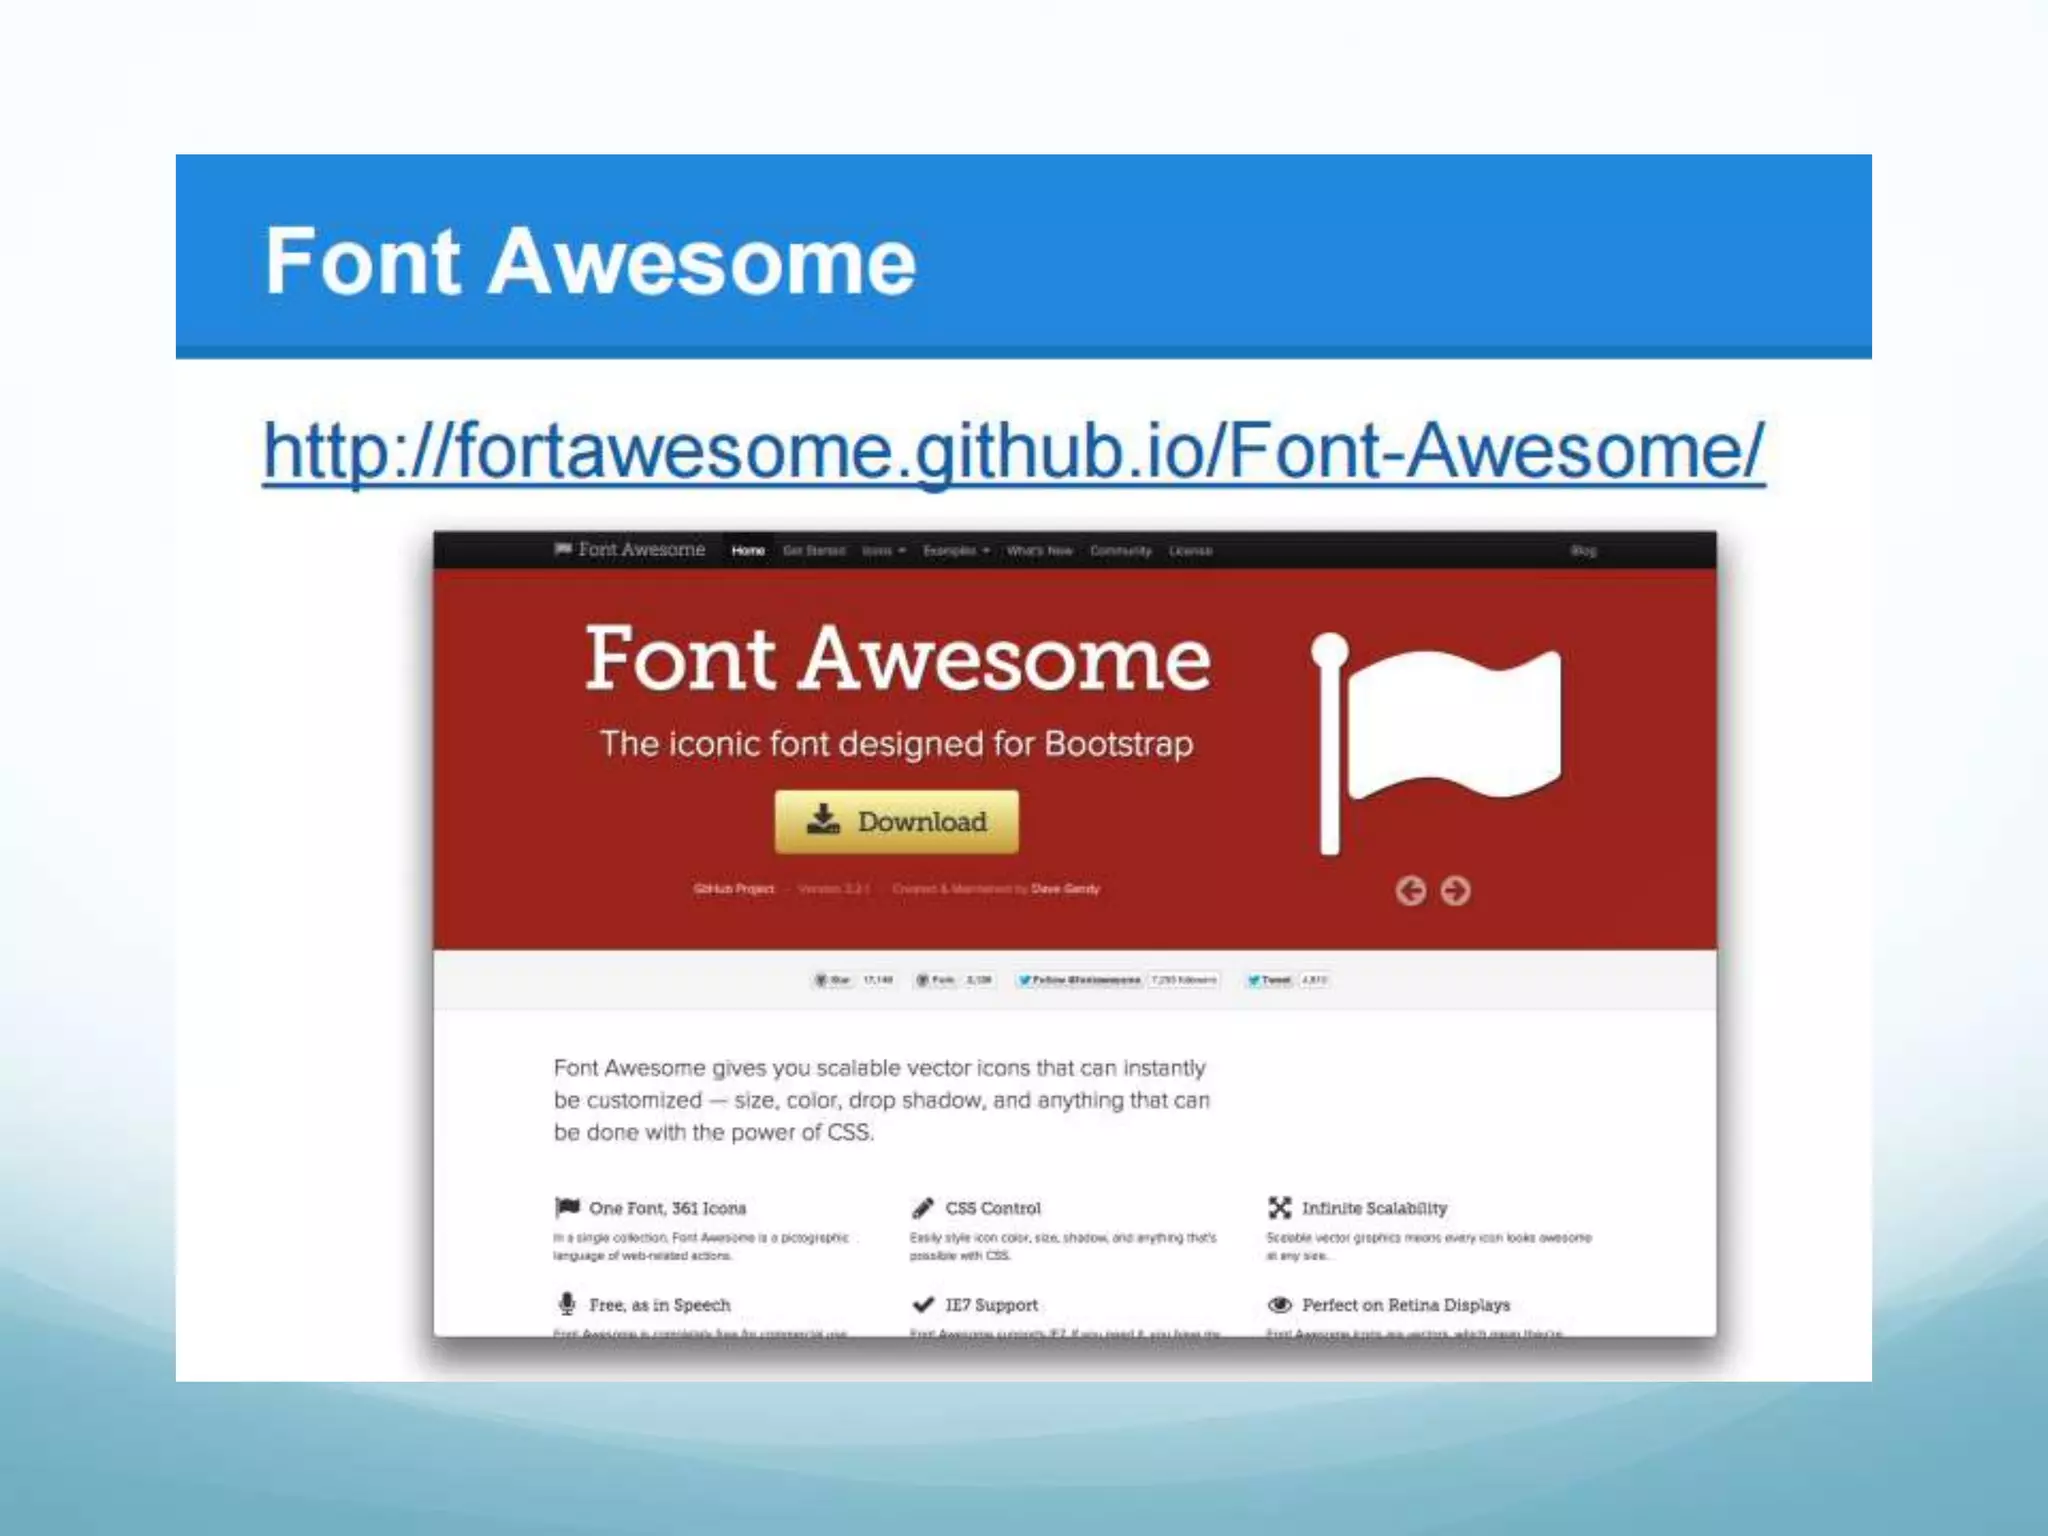Click the microphone icon beside Free, as in Speech
The image size is (2048, 1536).
tap(567, 1304)
